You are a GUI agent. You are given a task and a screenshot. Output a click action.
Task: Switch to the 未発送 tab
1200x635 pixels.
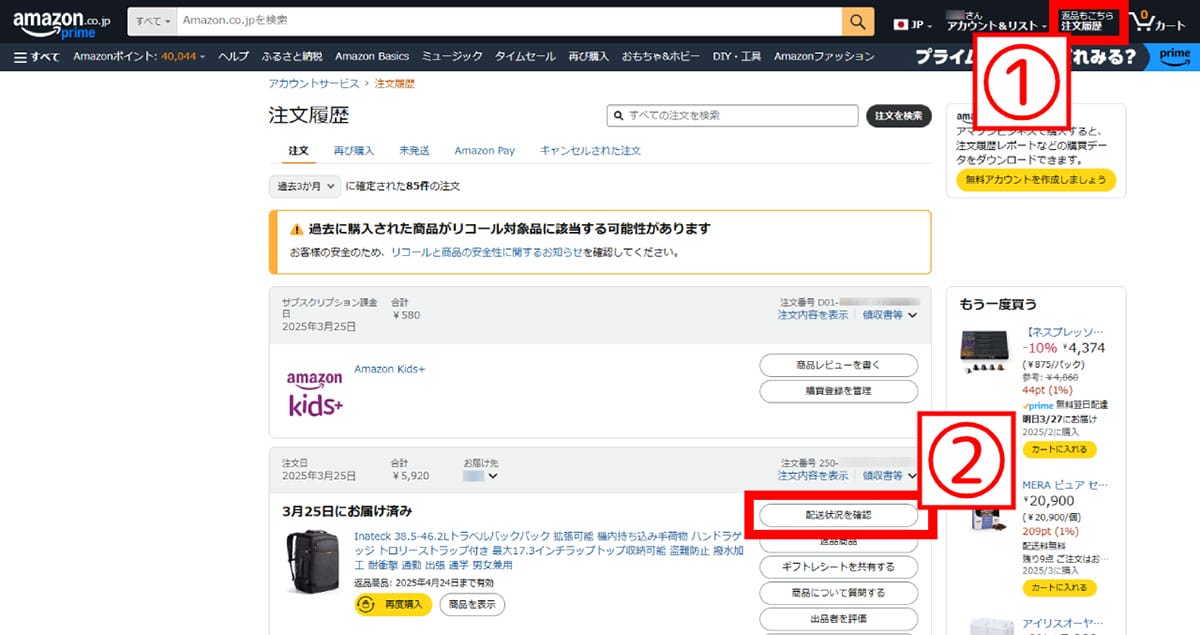[414, 151]
